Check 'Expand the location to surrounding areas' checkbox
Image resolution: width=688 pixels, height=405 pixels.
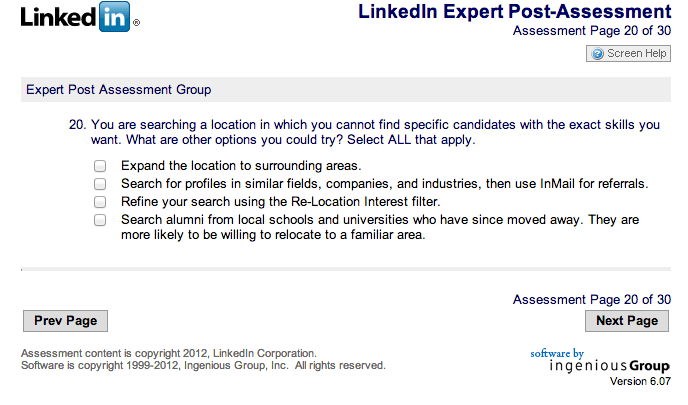[x=100, y=166]
